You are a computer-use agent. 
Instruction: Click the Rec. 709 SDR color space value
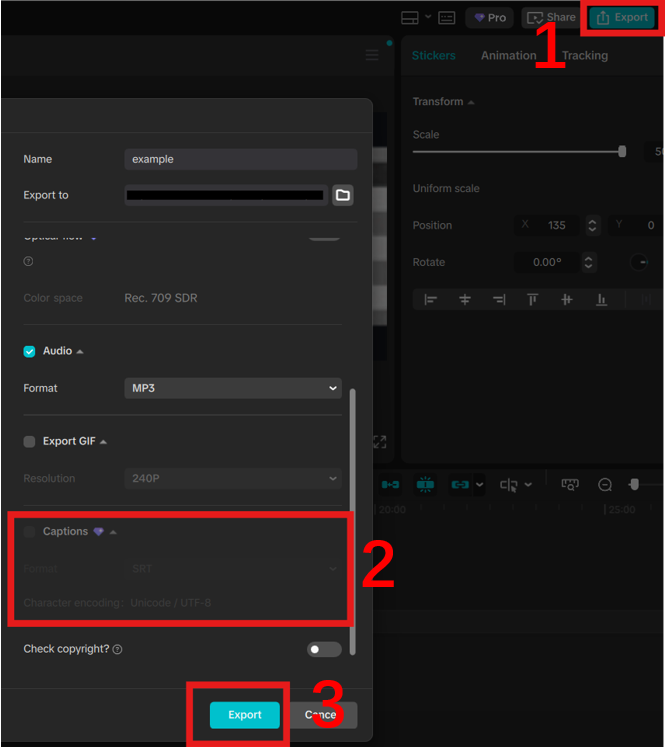pos(161,298)
